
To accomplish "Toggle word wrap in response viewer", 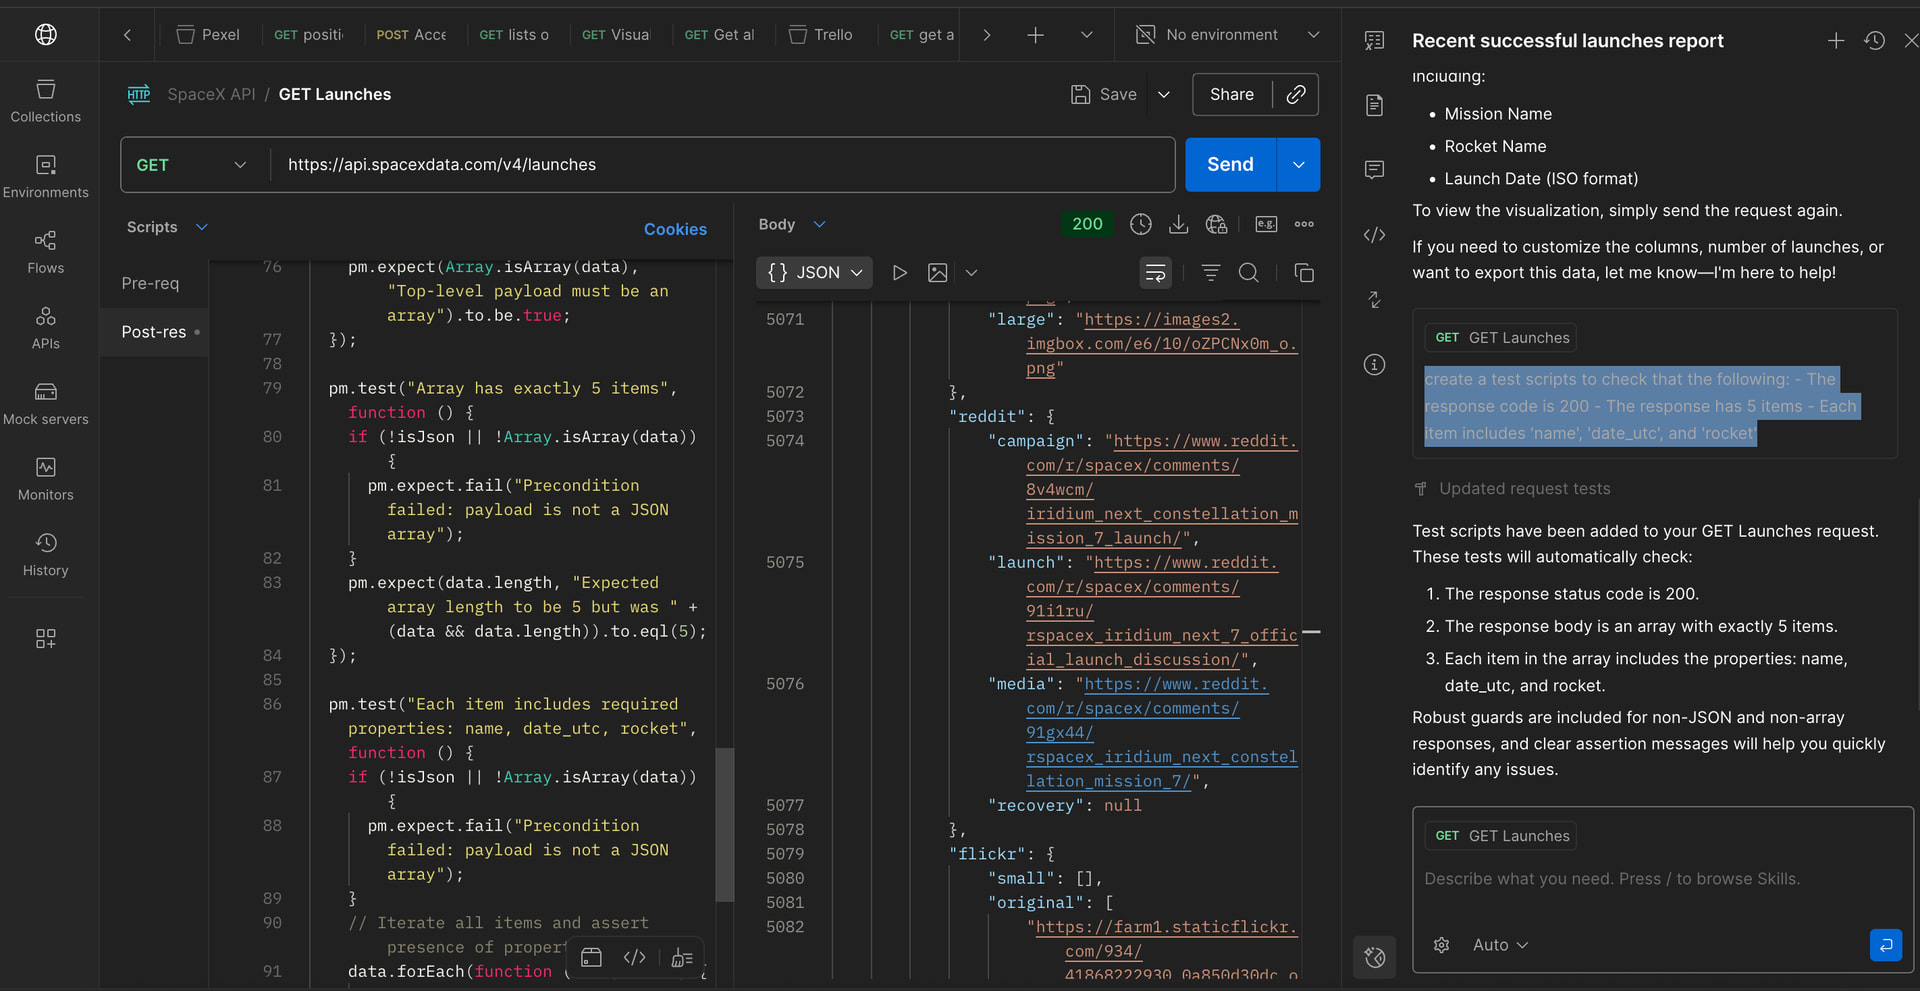I will pyautogui.click(x=1155, y=273).
